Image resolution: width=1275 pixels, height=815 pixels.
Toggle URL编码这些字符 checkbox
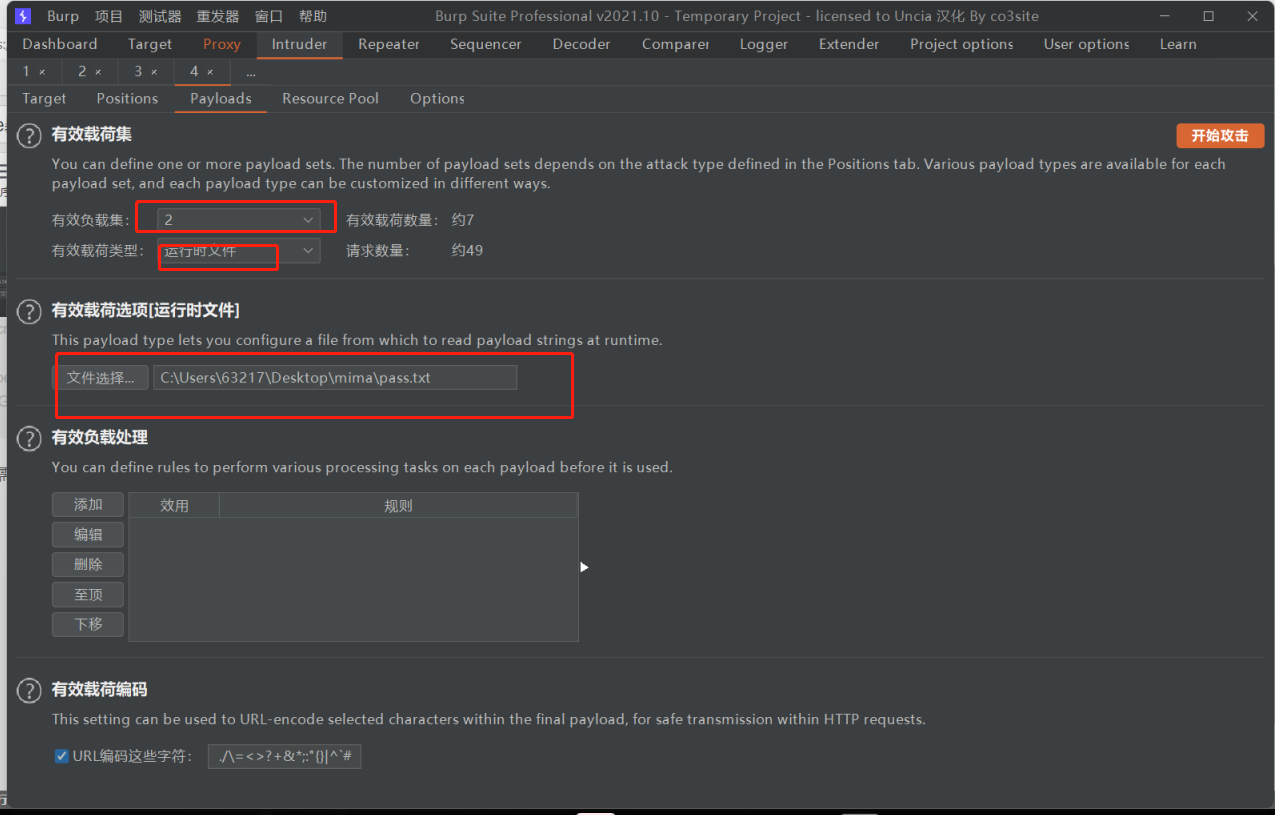tap(62, 756)
